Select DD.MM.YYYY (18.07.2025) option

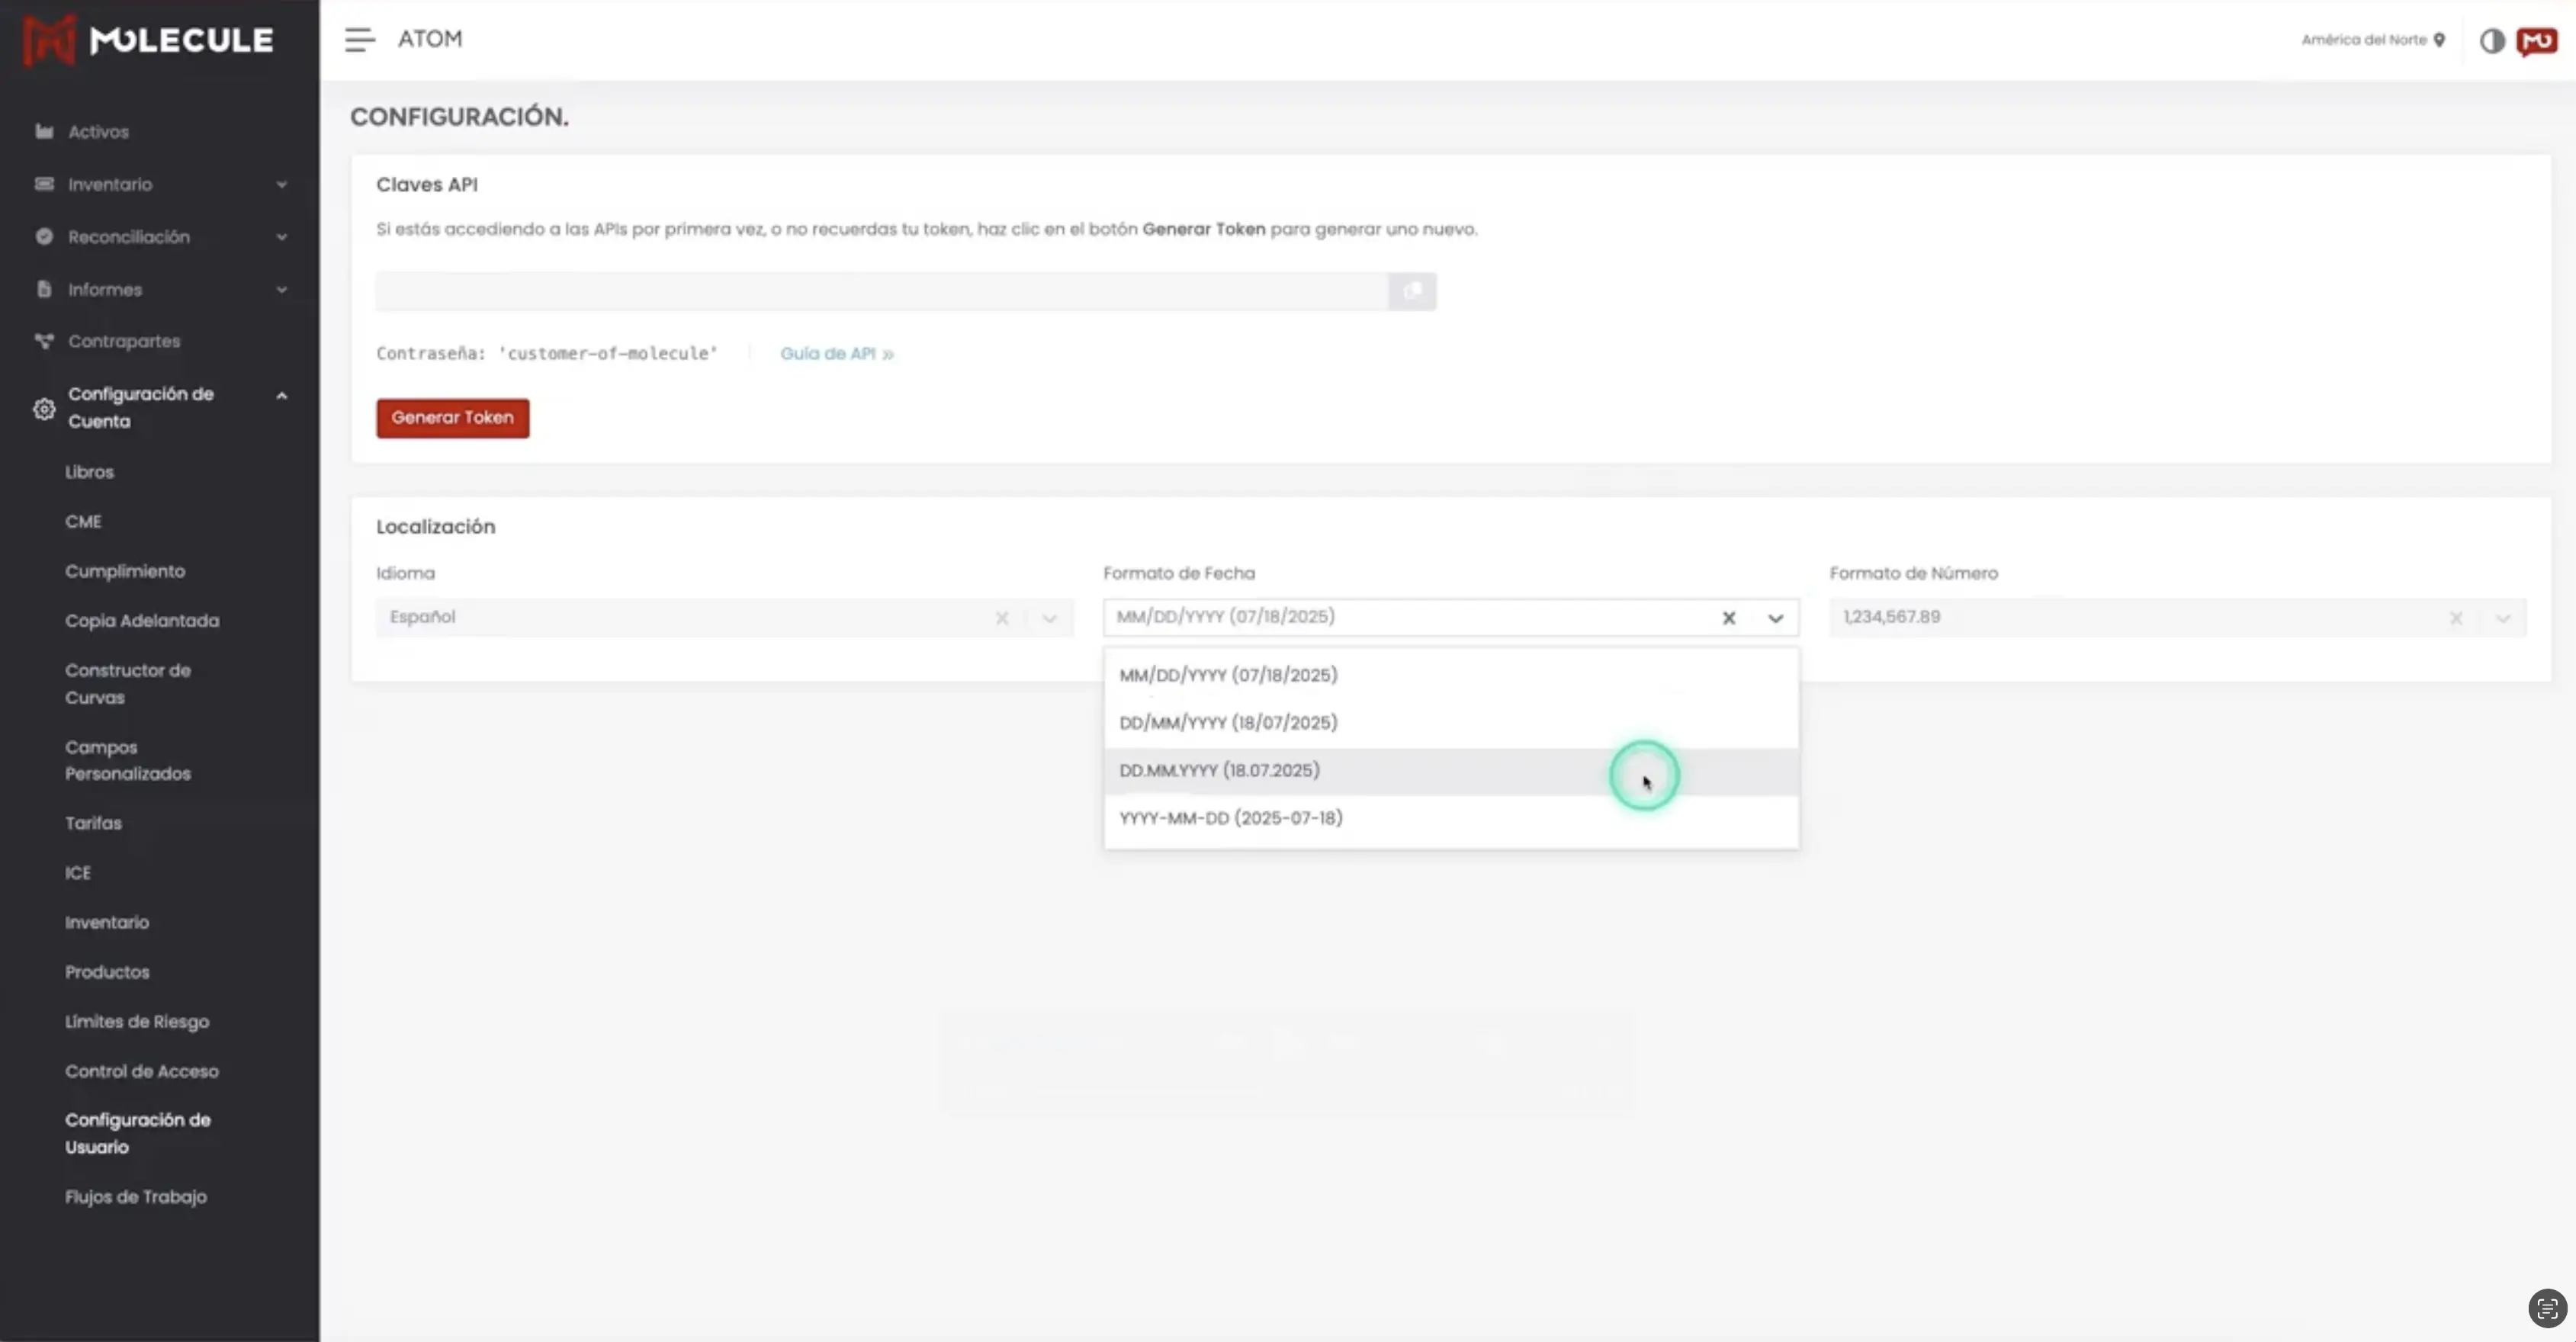[x=1219, y=771]
